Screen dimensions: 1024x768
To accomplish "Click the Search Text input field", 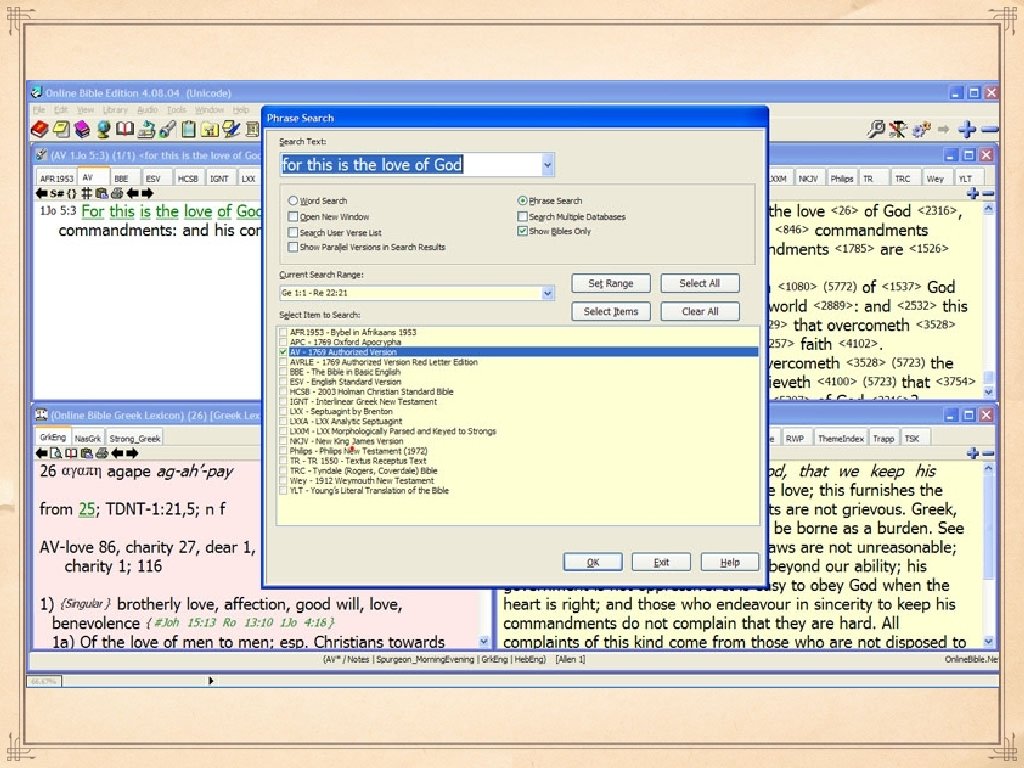I will (411, 165).
